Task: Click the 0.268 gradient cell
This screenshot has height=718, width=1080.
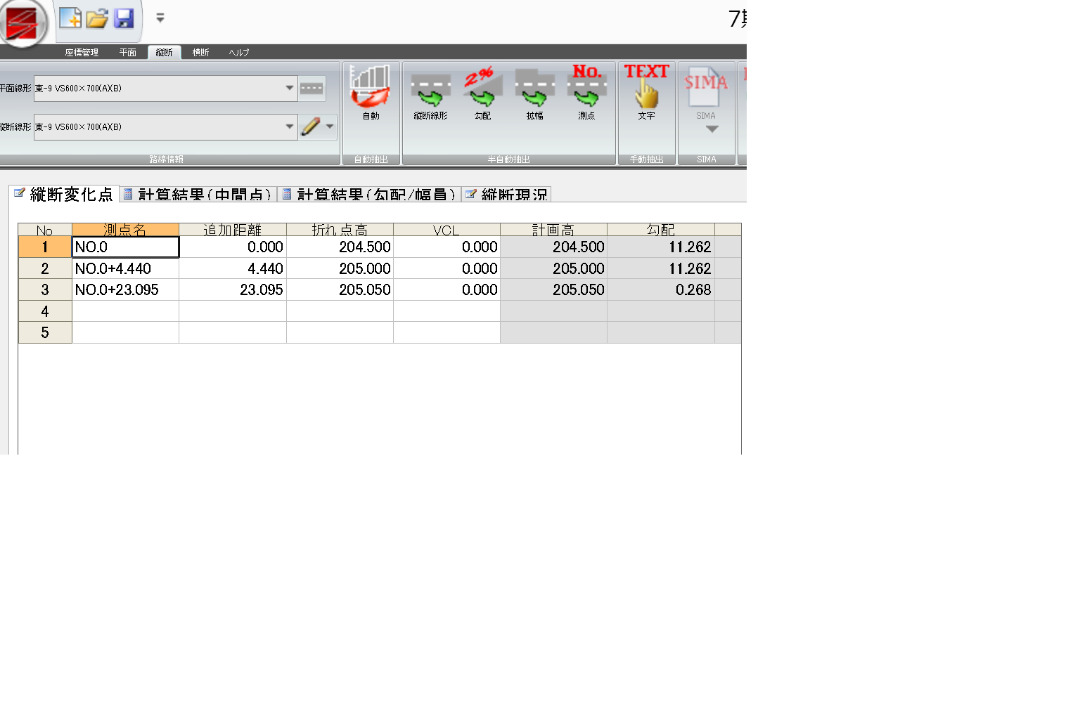Action: [661, 289]
